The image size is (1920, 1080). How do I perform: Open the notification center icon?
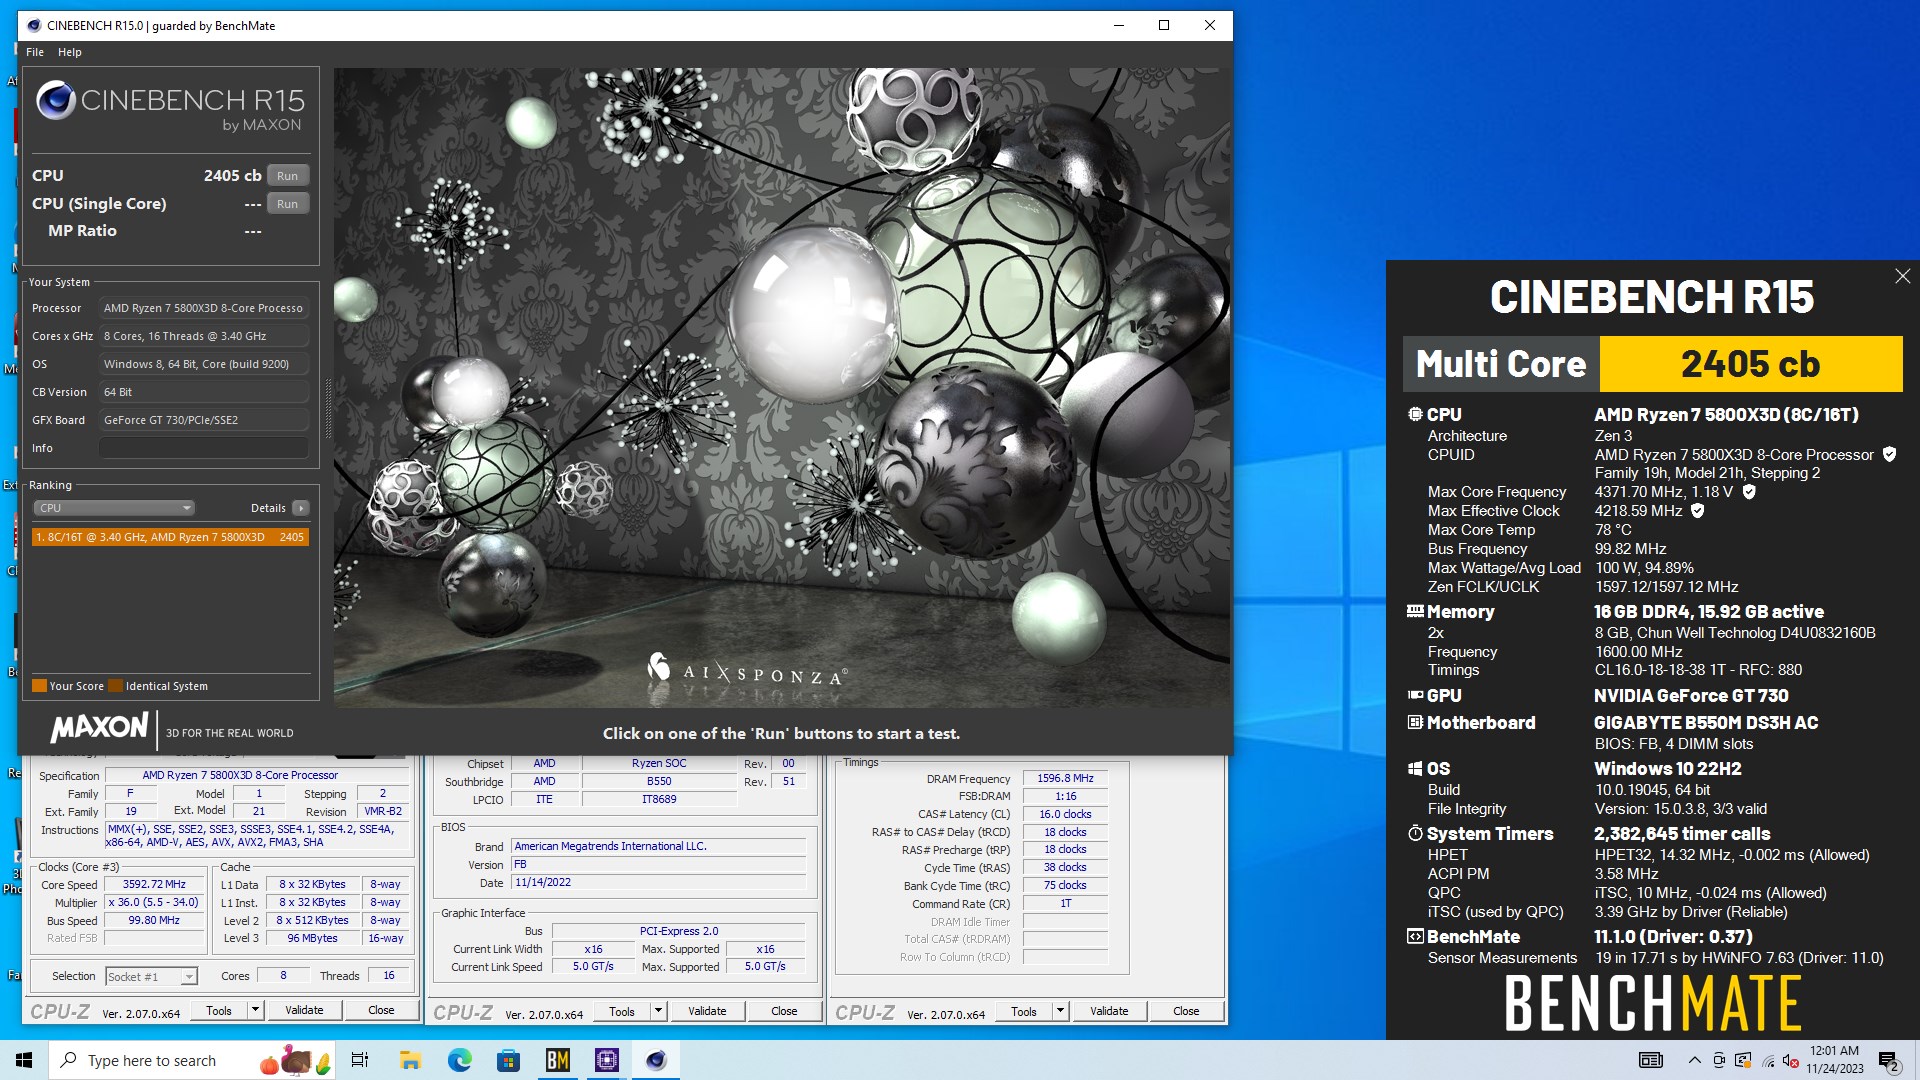tap(1889, 1060)
